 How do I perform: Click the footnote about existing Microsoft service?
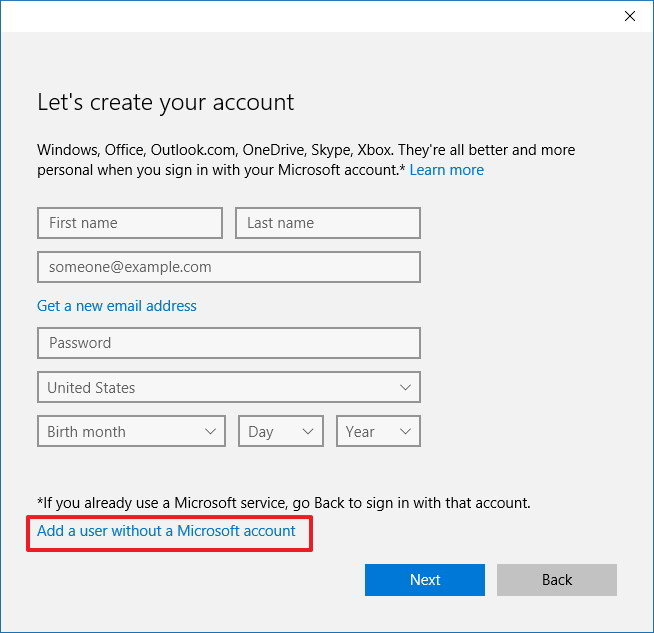[284, 503]
